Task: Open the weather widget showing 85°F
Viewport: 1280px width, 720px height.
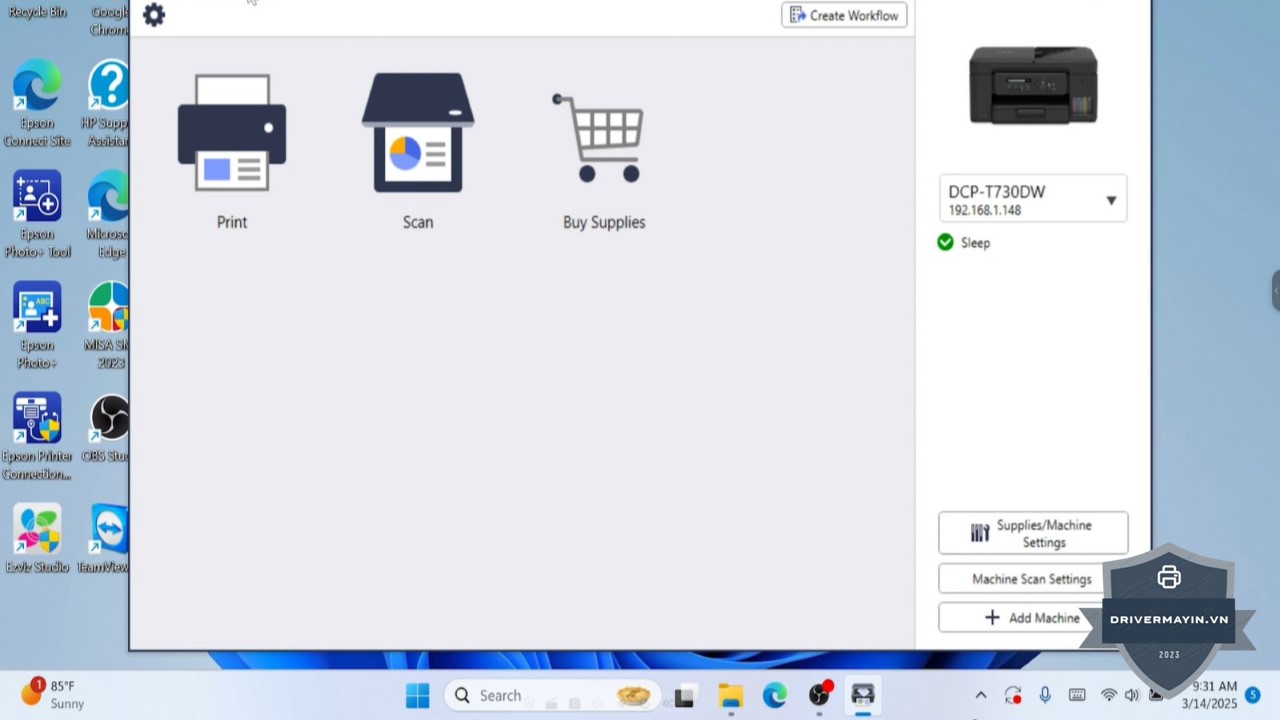Action: pyautogui.click(x=55, y=694)
